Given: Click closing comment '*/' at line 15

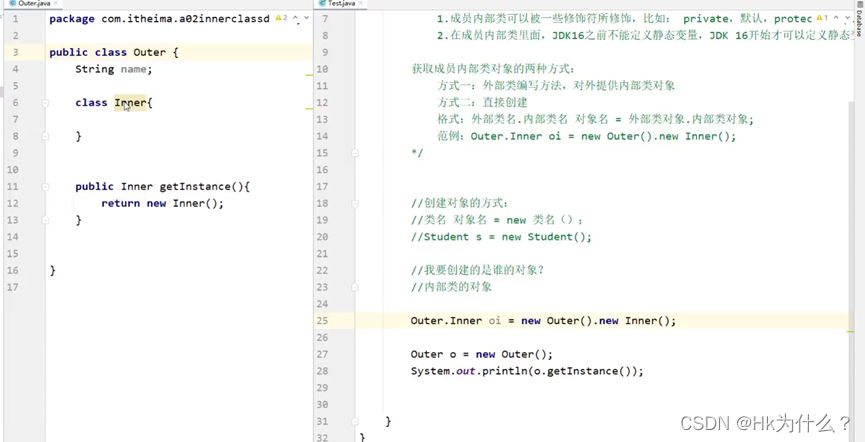Looking at the screenshot, I should point(417,153).
